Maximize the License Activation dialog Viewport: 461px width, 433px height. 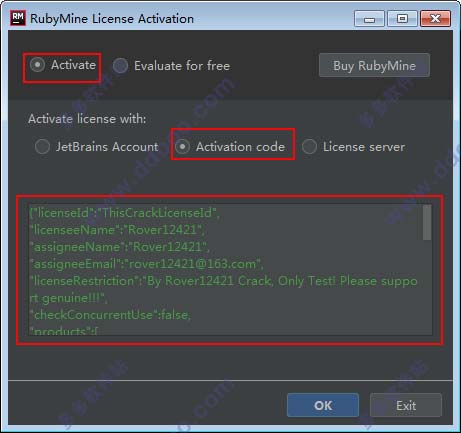pyautogui.click(x=402, y=19)
